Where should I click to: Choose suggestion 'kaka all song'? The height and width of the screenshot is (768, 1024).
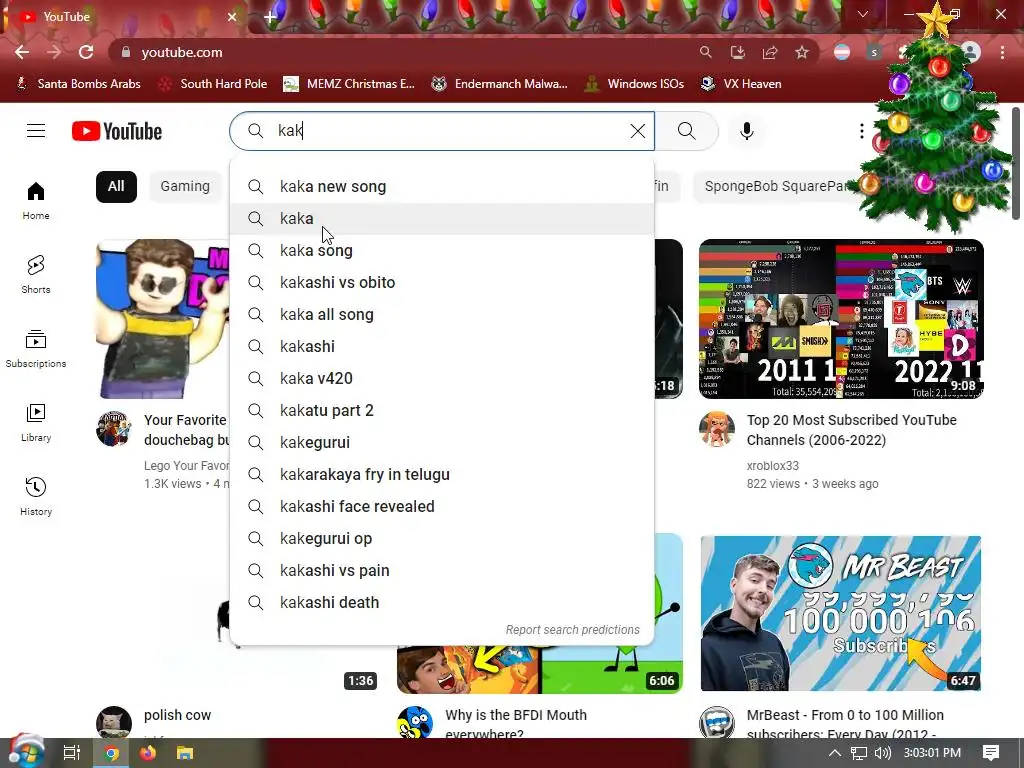442,315
